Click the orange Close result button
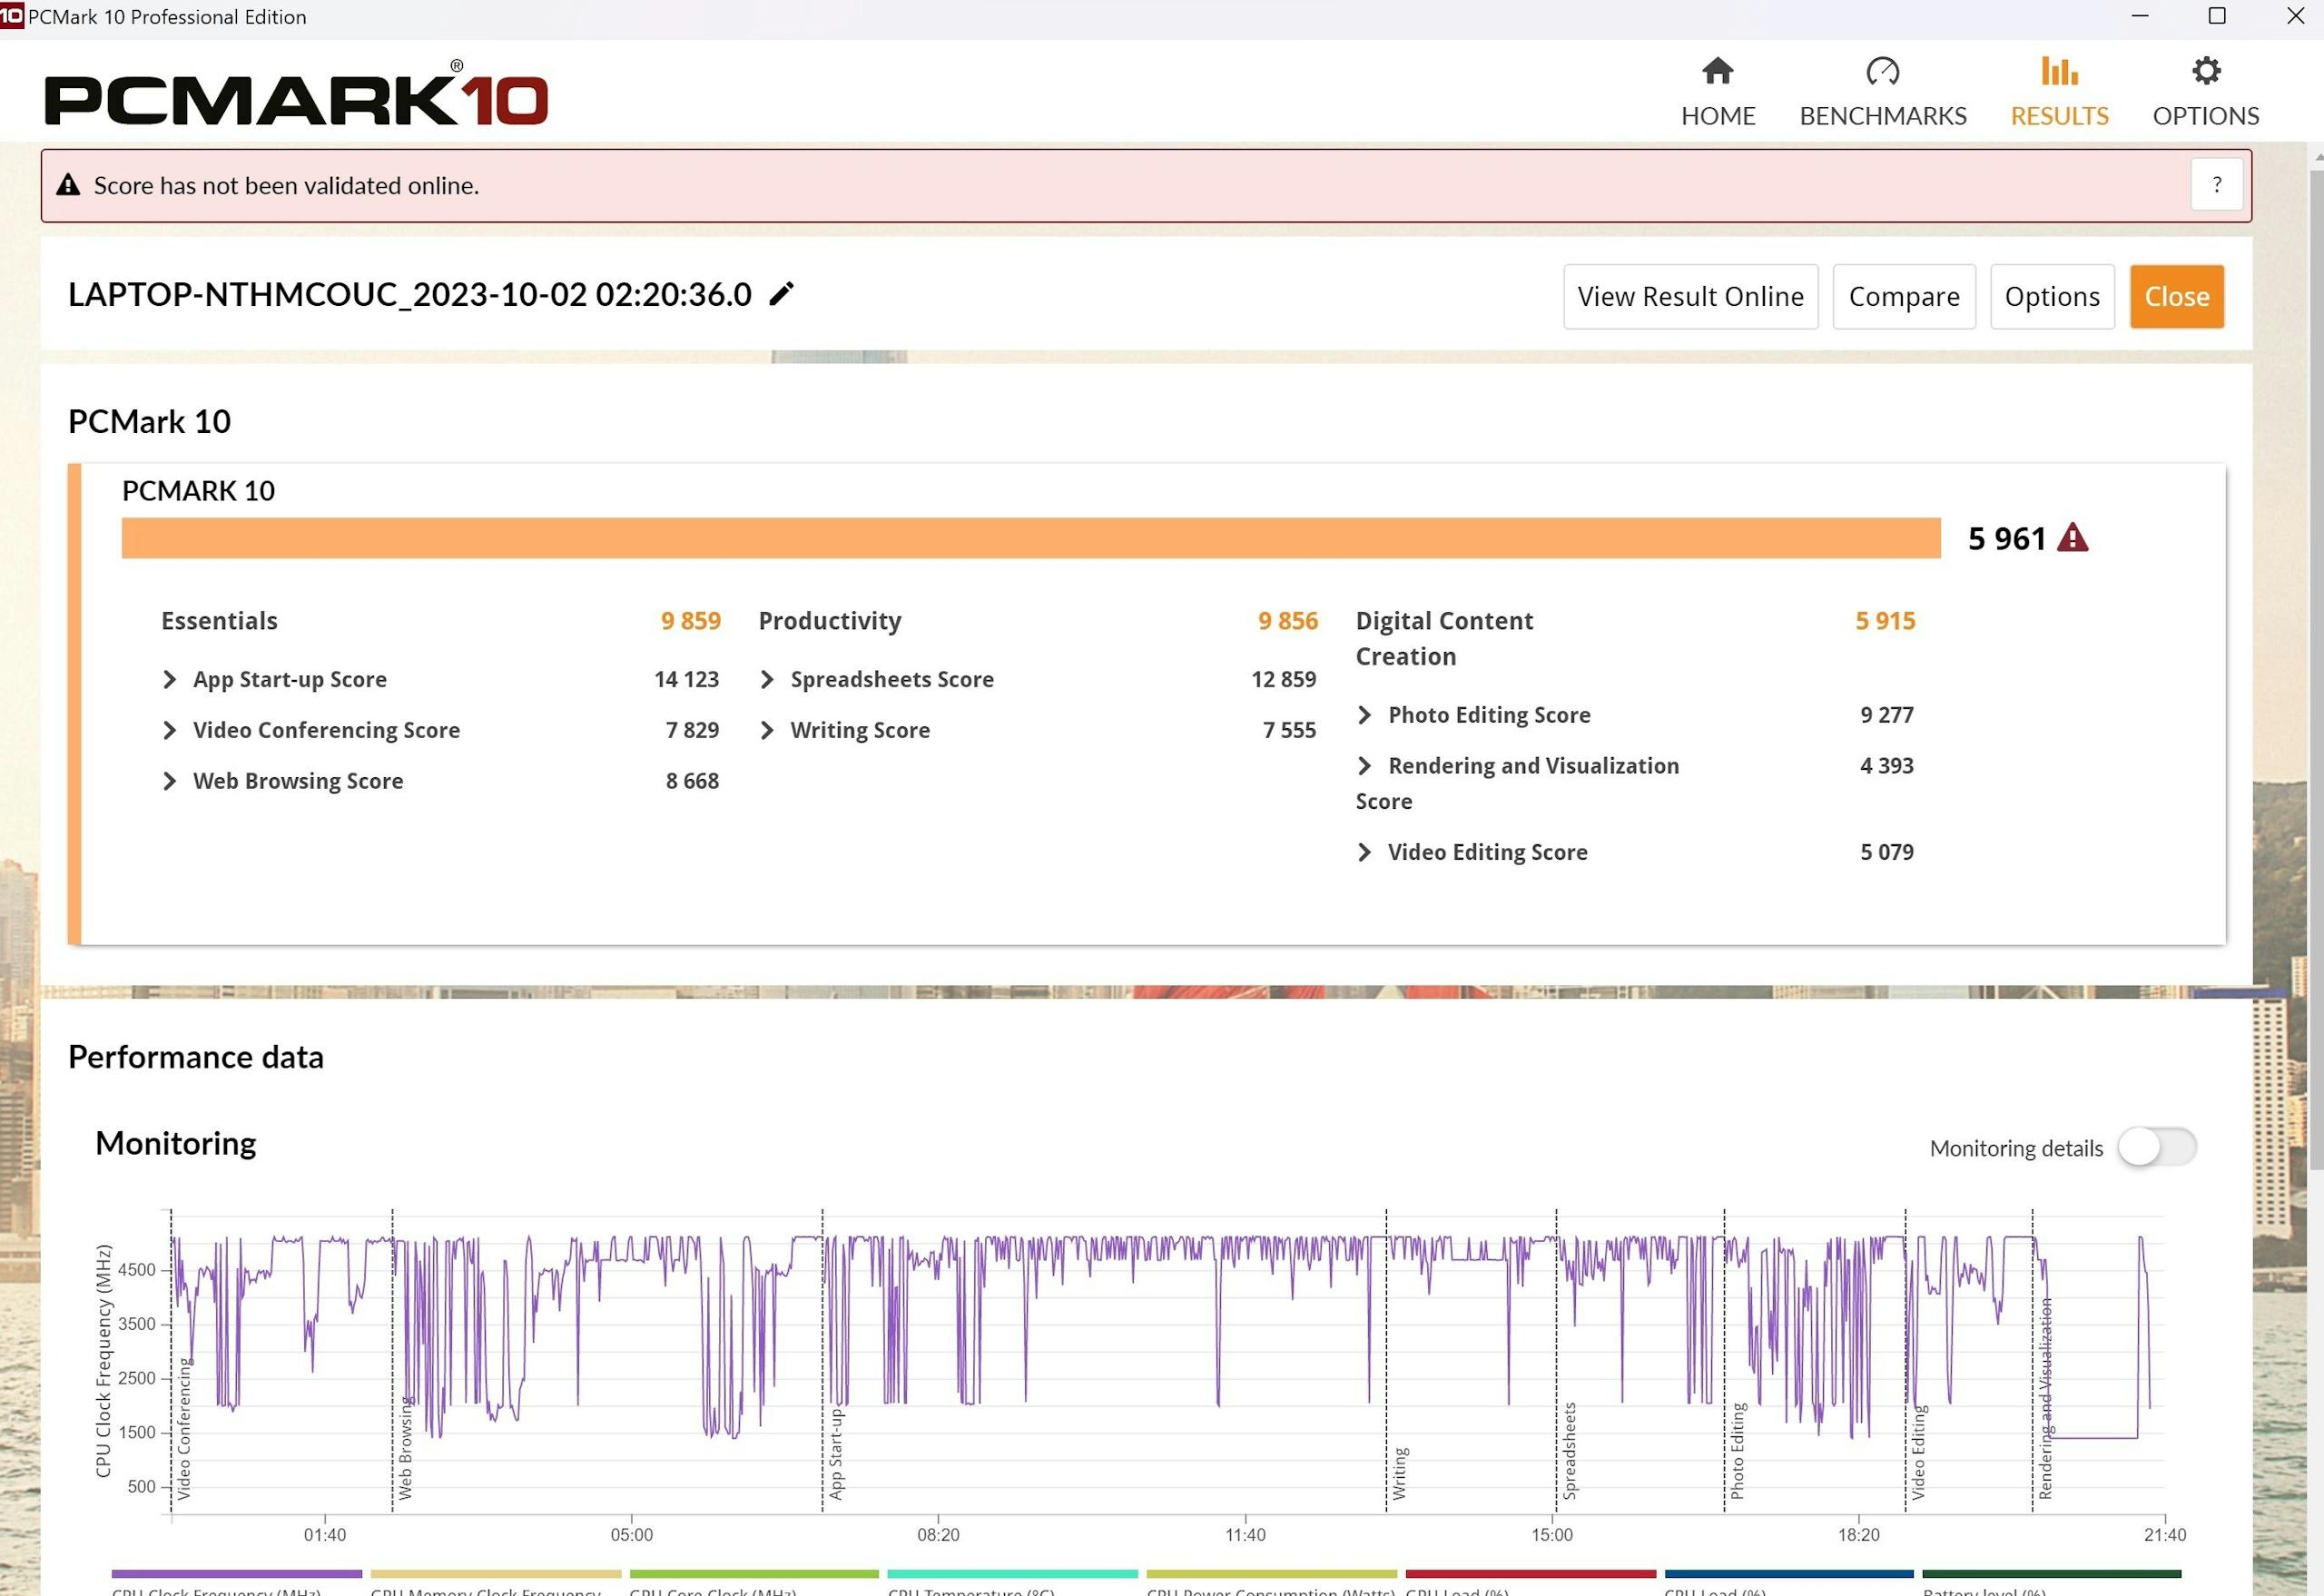Screen dimensions: 2324x1596 2176,297
